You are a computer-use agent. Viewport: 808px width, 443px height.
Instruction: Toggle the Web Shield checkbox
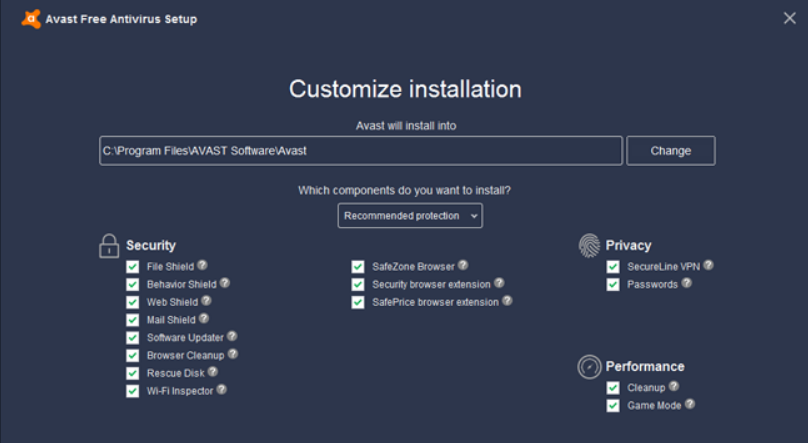pyautogui.click(x=132, y=302)
